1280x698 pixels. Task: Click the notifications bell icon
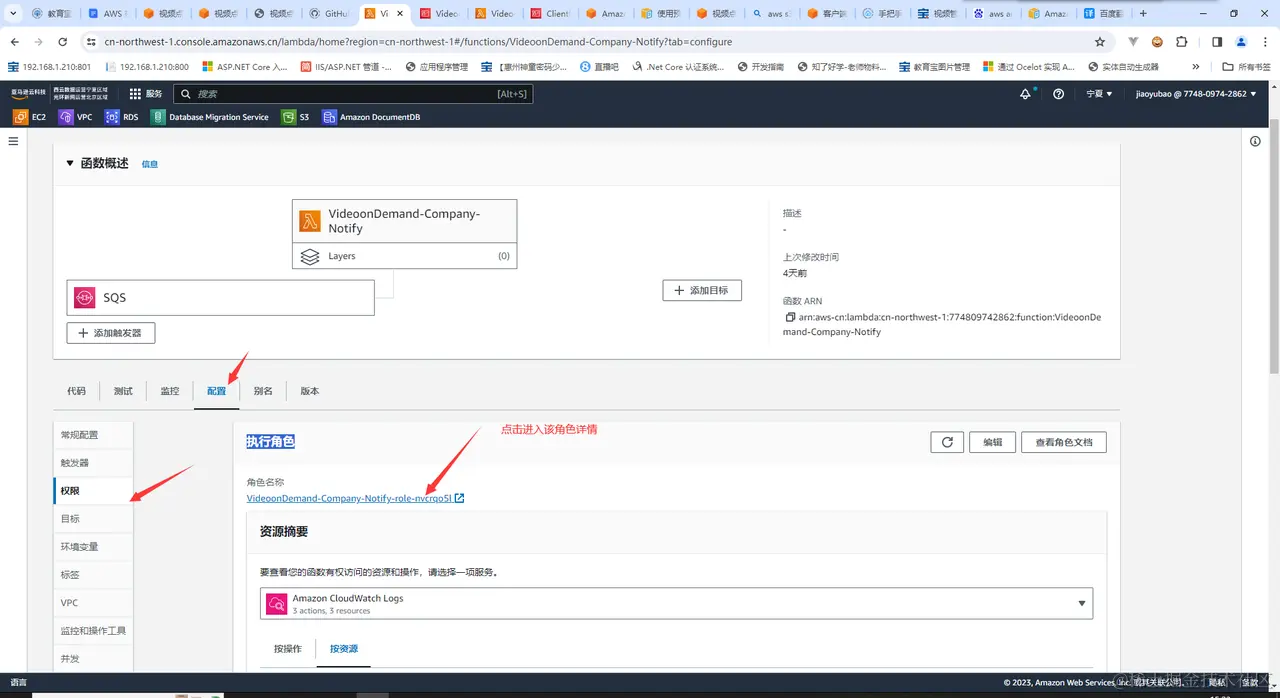tap(1025, 93)
